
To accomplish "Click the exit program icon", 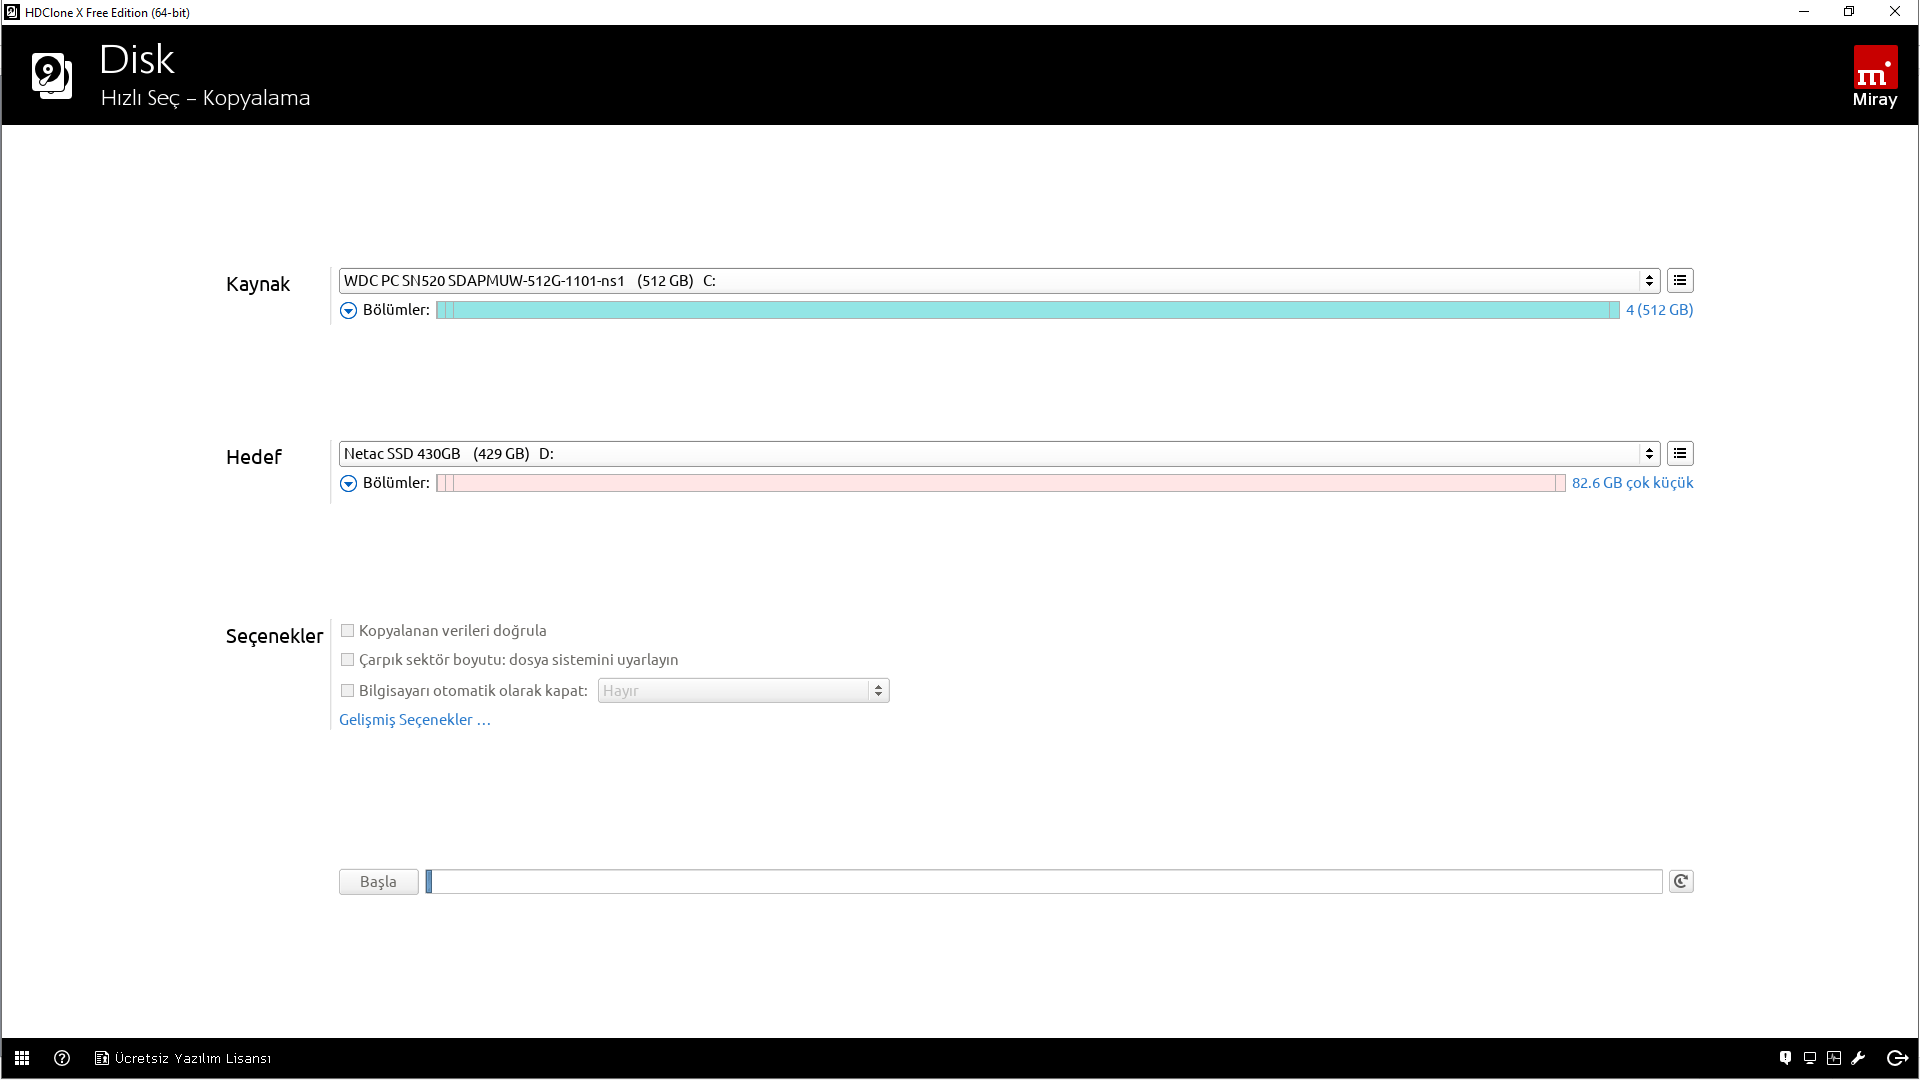I will [1897, 1058].
